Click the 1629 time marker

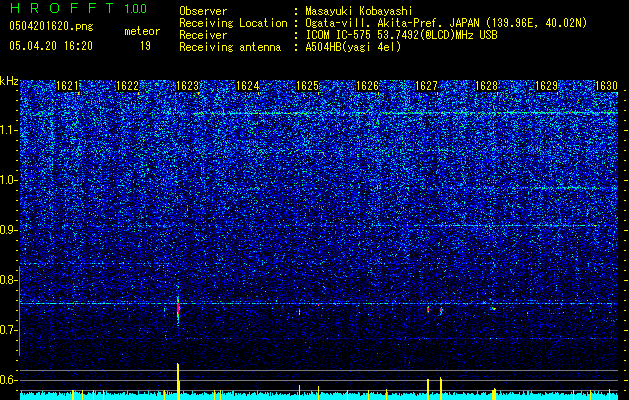click(546, 86)
